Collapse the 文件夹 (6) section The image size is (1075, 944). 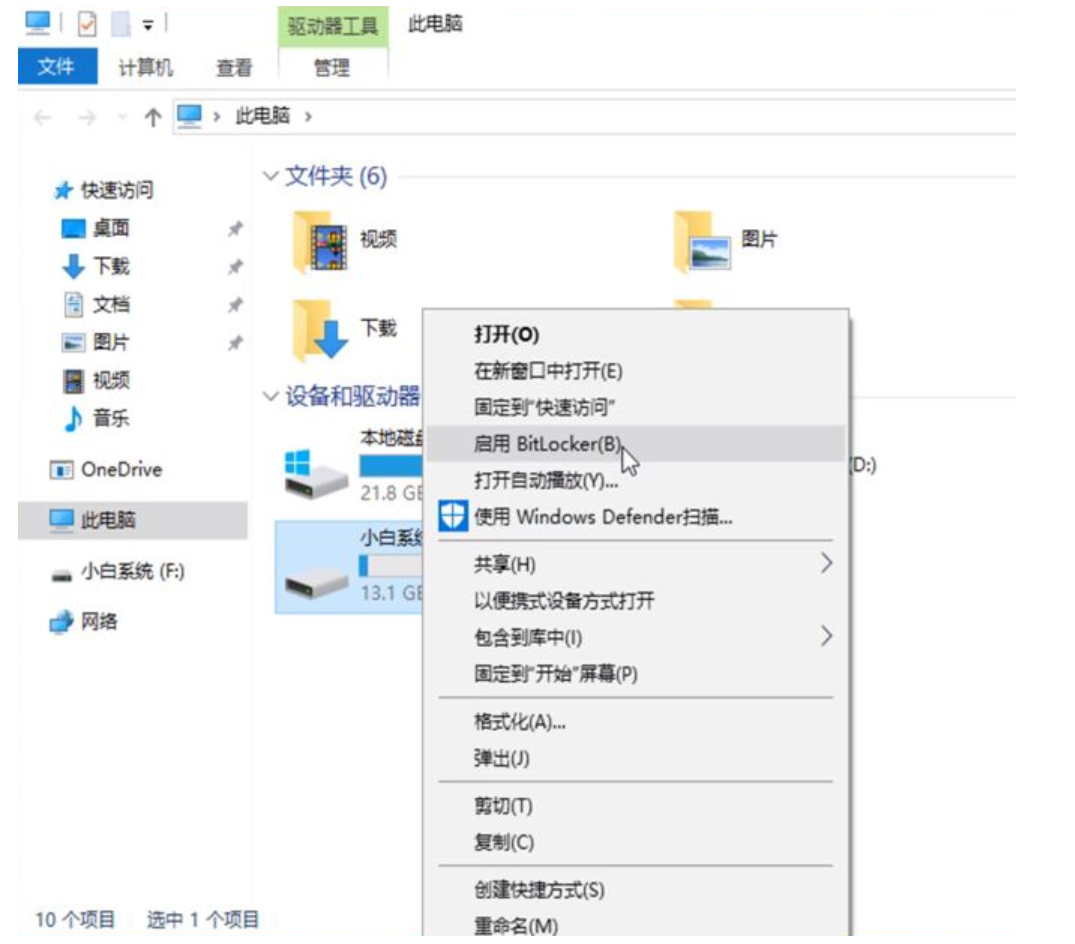269,177
